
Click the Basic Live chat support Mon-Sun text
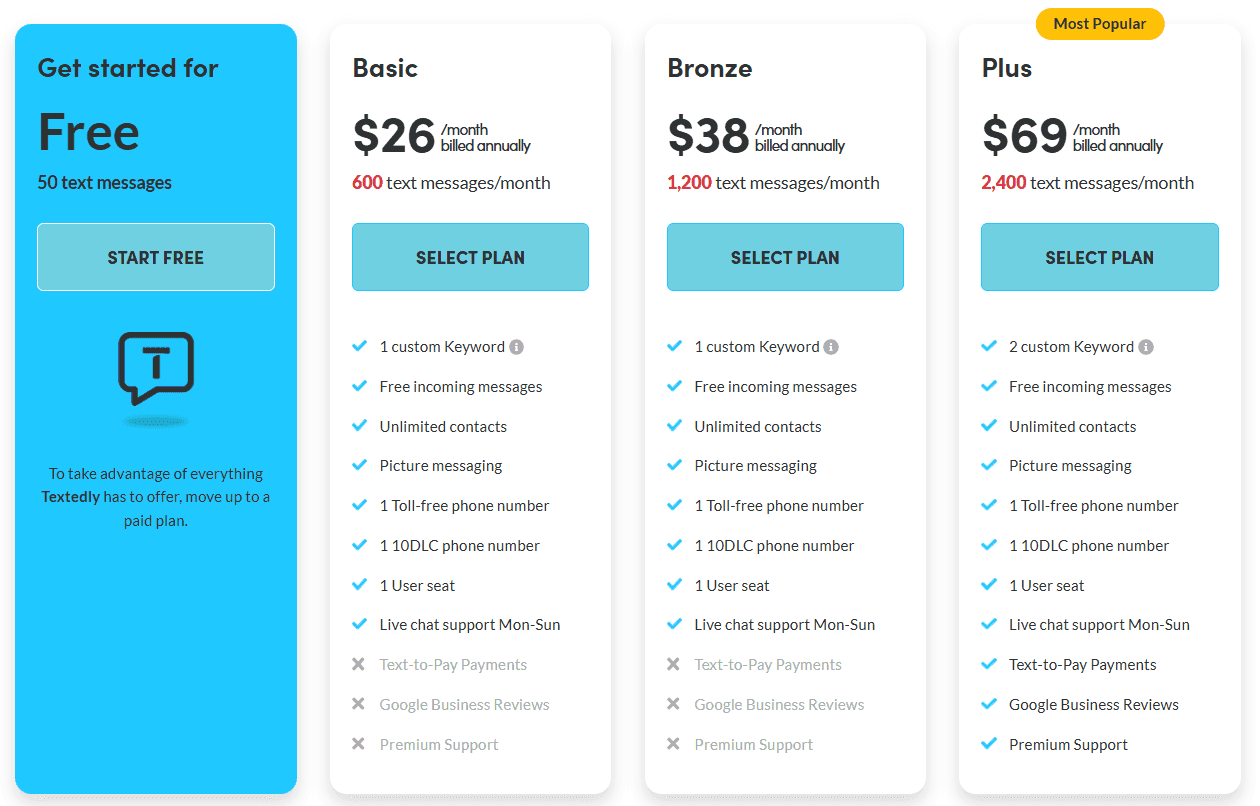pos(470,625)
